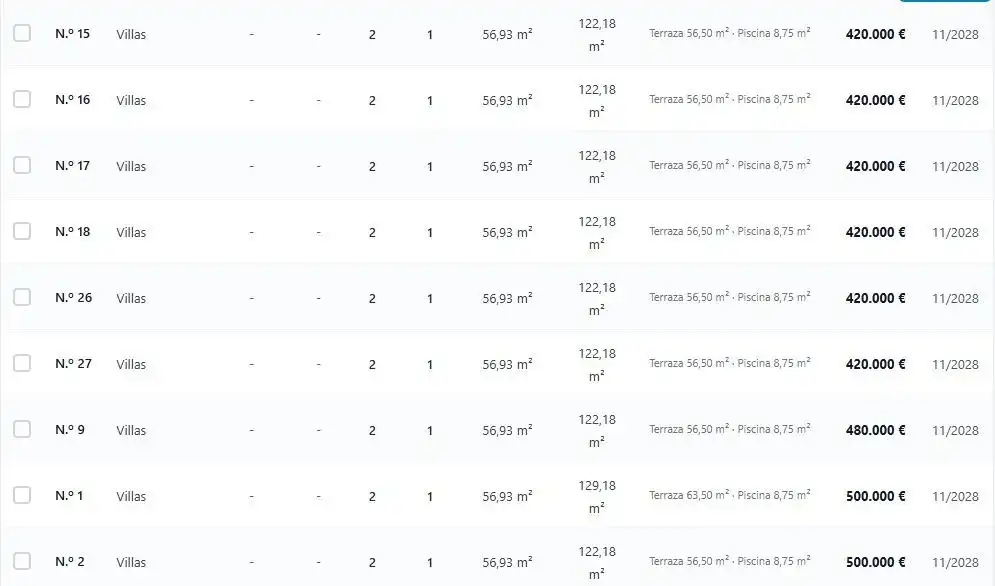This screenshot has width=995, height=586.
Task: Tick the checkbox for villa N.º 15
Action: [22, 33]
